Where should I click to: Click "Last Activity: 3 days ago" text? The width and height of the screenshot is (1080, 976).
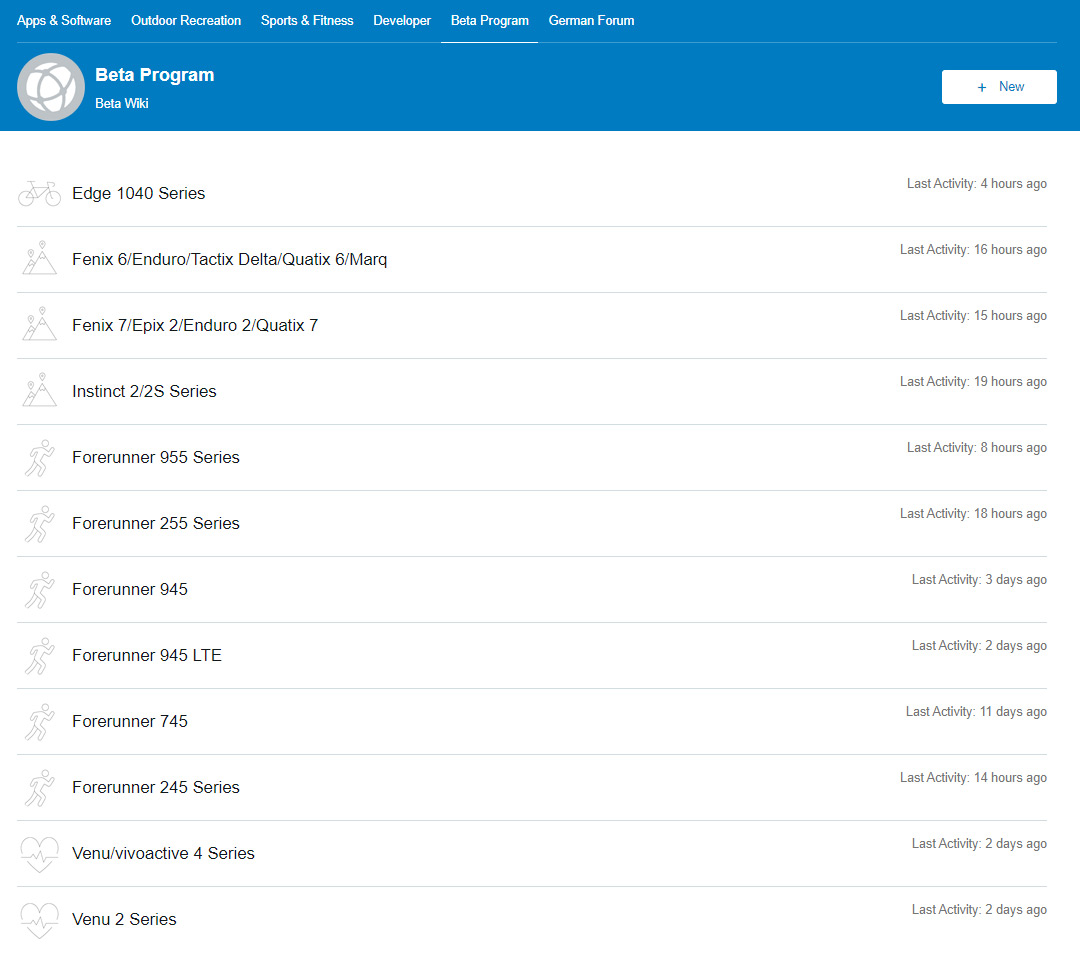[x=979, y=581]
